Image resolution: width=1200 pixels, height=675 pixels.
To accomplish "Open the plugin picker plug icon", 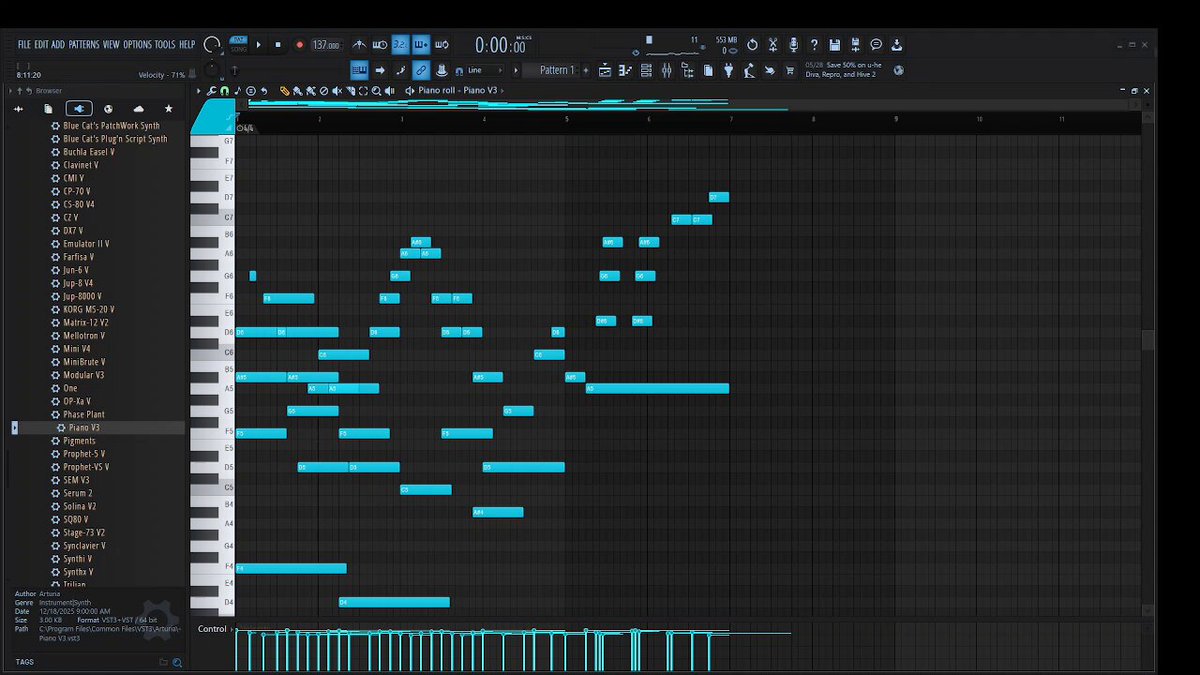I will (x=728, y=70).
